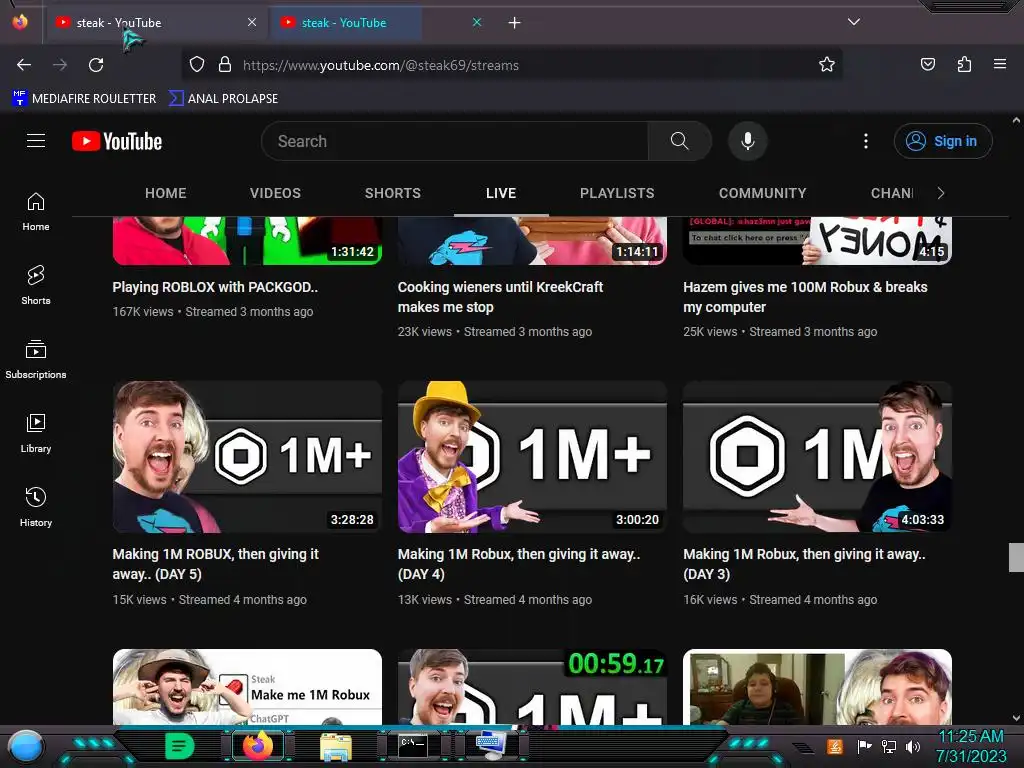Switch to the channel HOME tab
The height and width of the screenshot is (768, 1024).
tap(166, 193)
